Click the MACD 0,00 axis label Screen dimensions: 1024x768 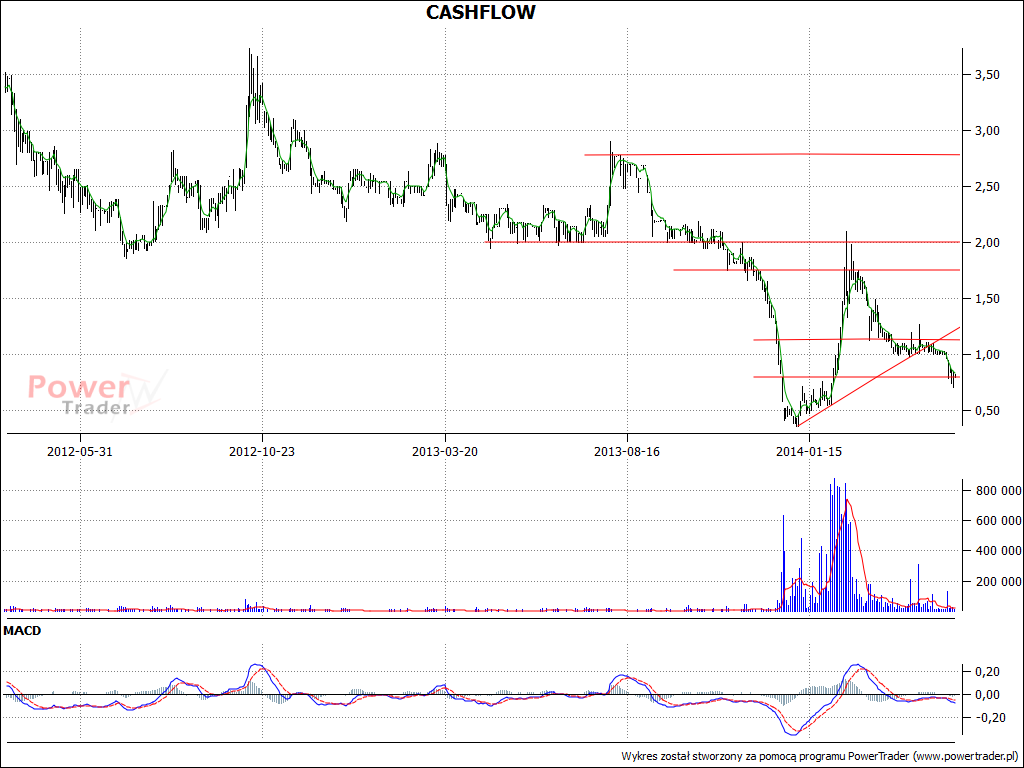987,694
